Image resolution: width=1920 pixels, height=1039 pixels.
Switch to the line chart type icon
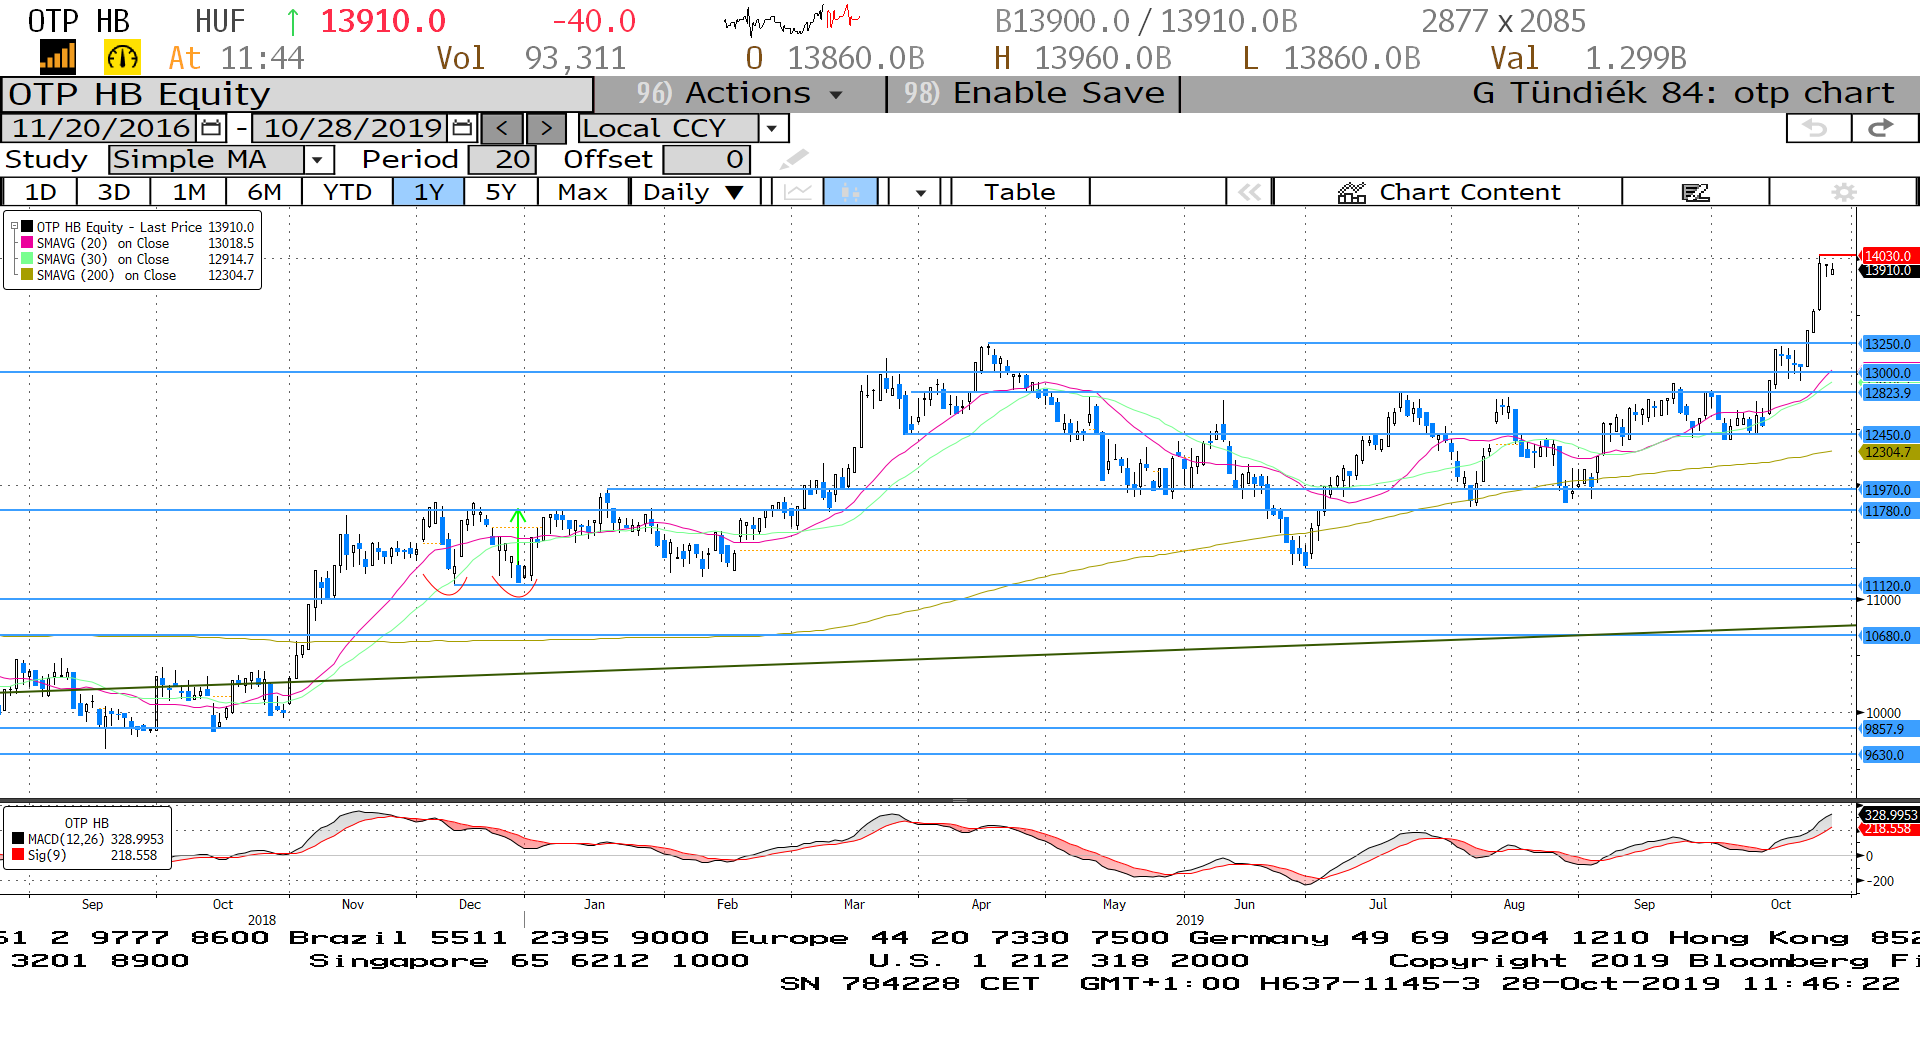(797, 192)
